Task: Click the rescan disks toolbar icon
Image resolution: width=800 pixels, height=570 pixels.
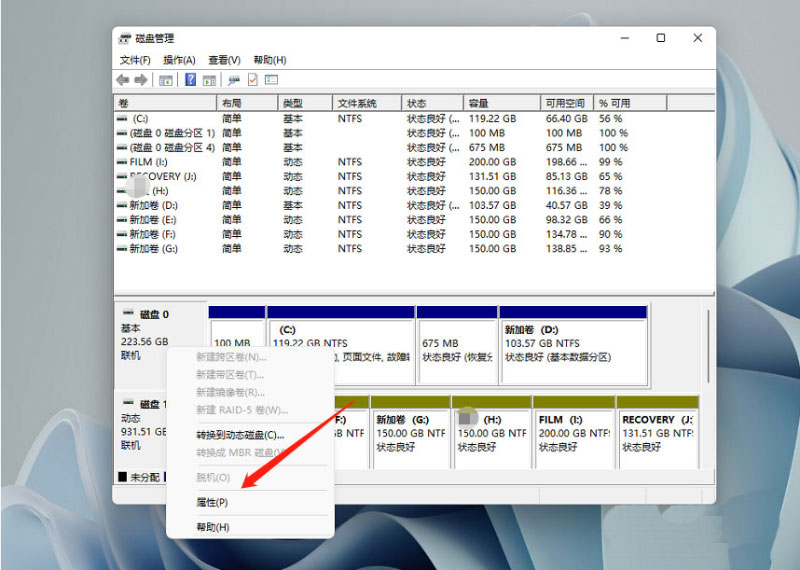Action: click(234, 80)
